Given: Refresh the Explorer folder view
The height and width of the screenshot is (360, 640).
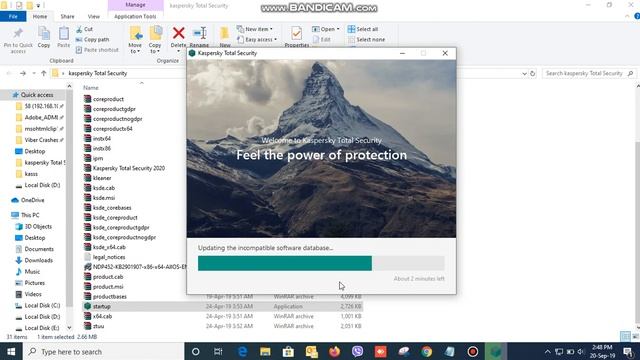Looking at the screenshot, I should [533, 73].
